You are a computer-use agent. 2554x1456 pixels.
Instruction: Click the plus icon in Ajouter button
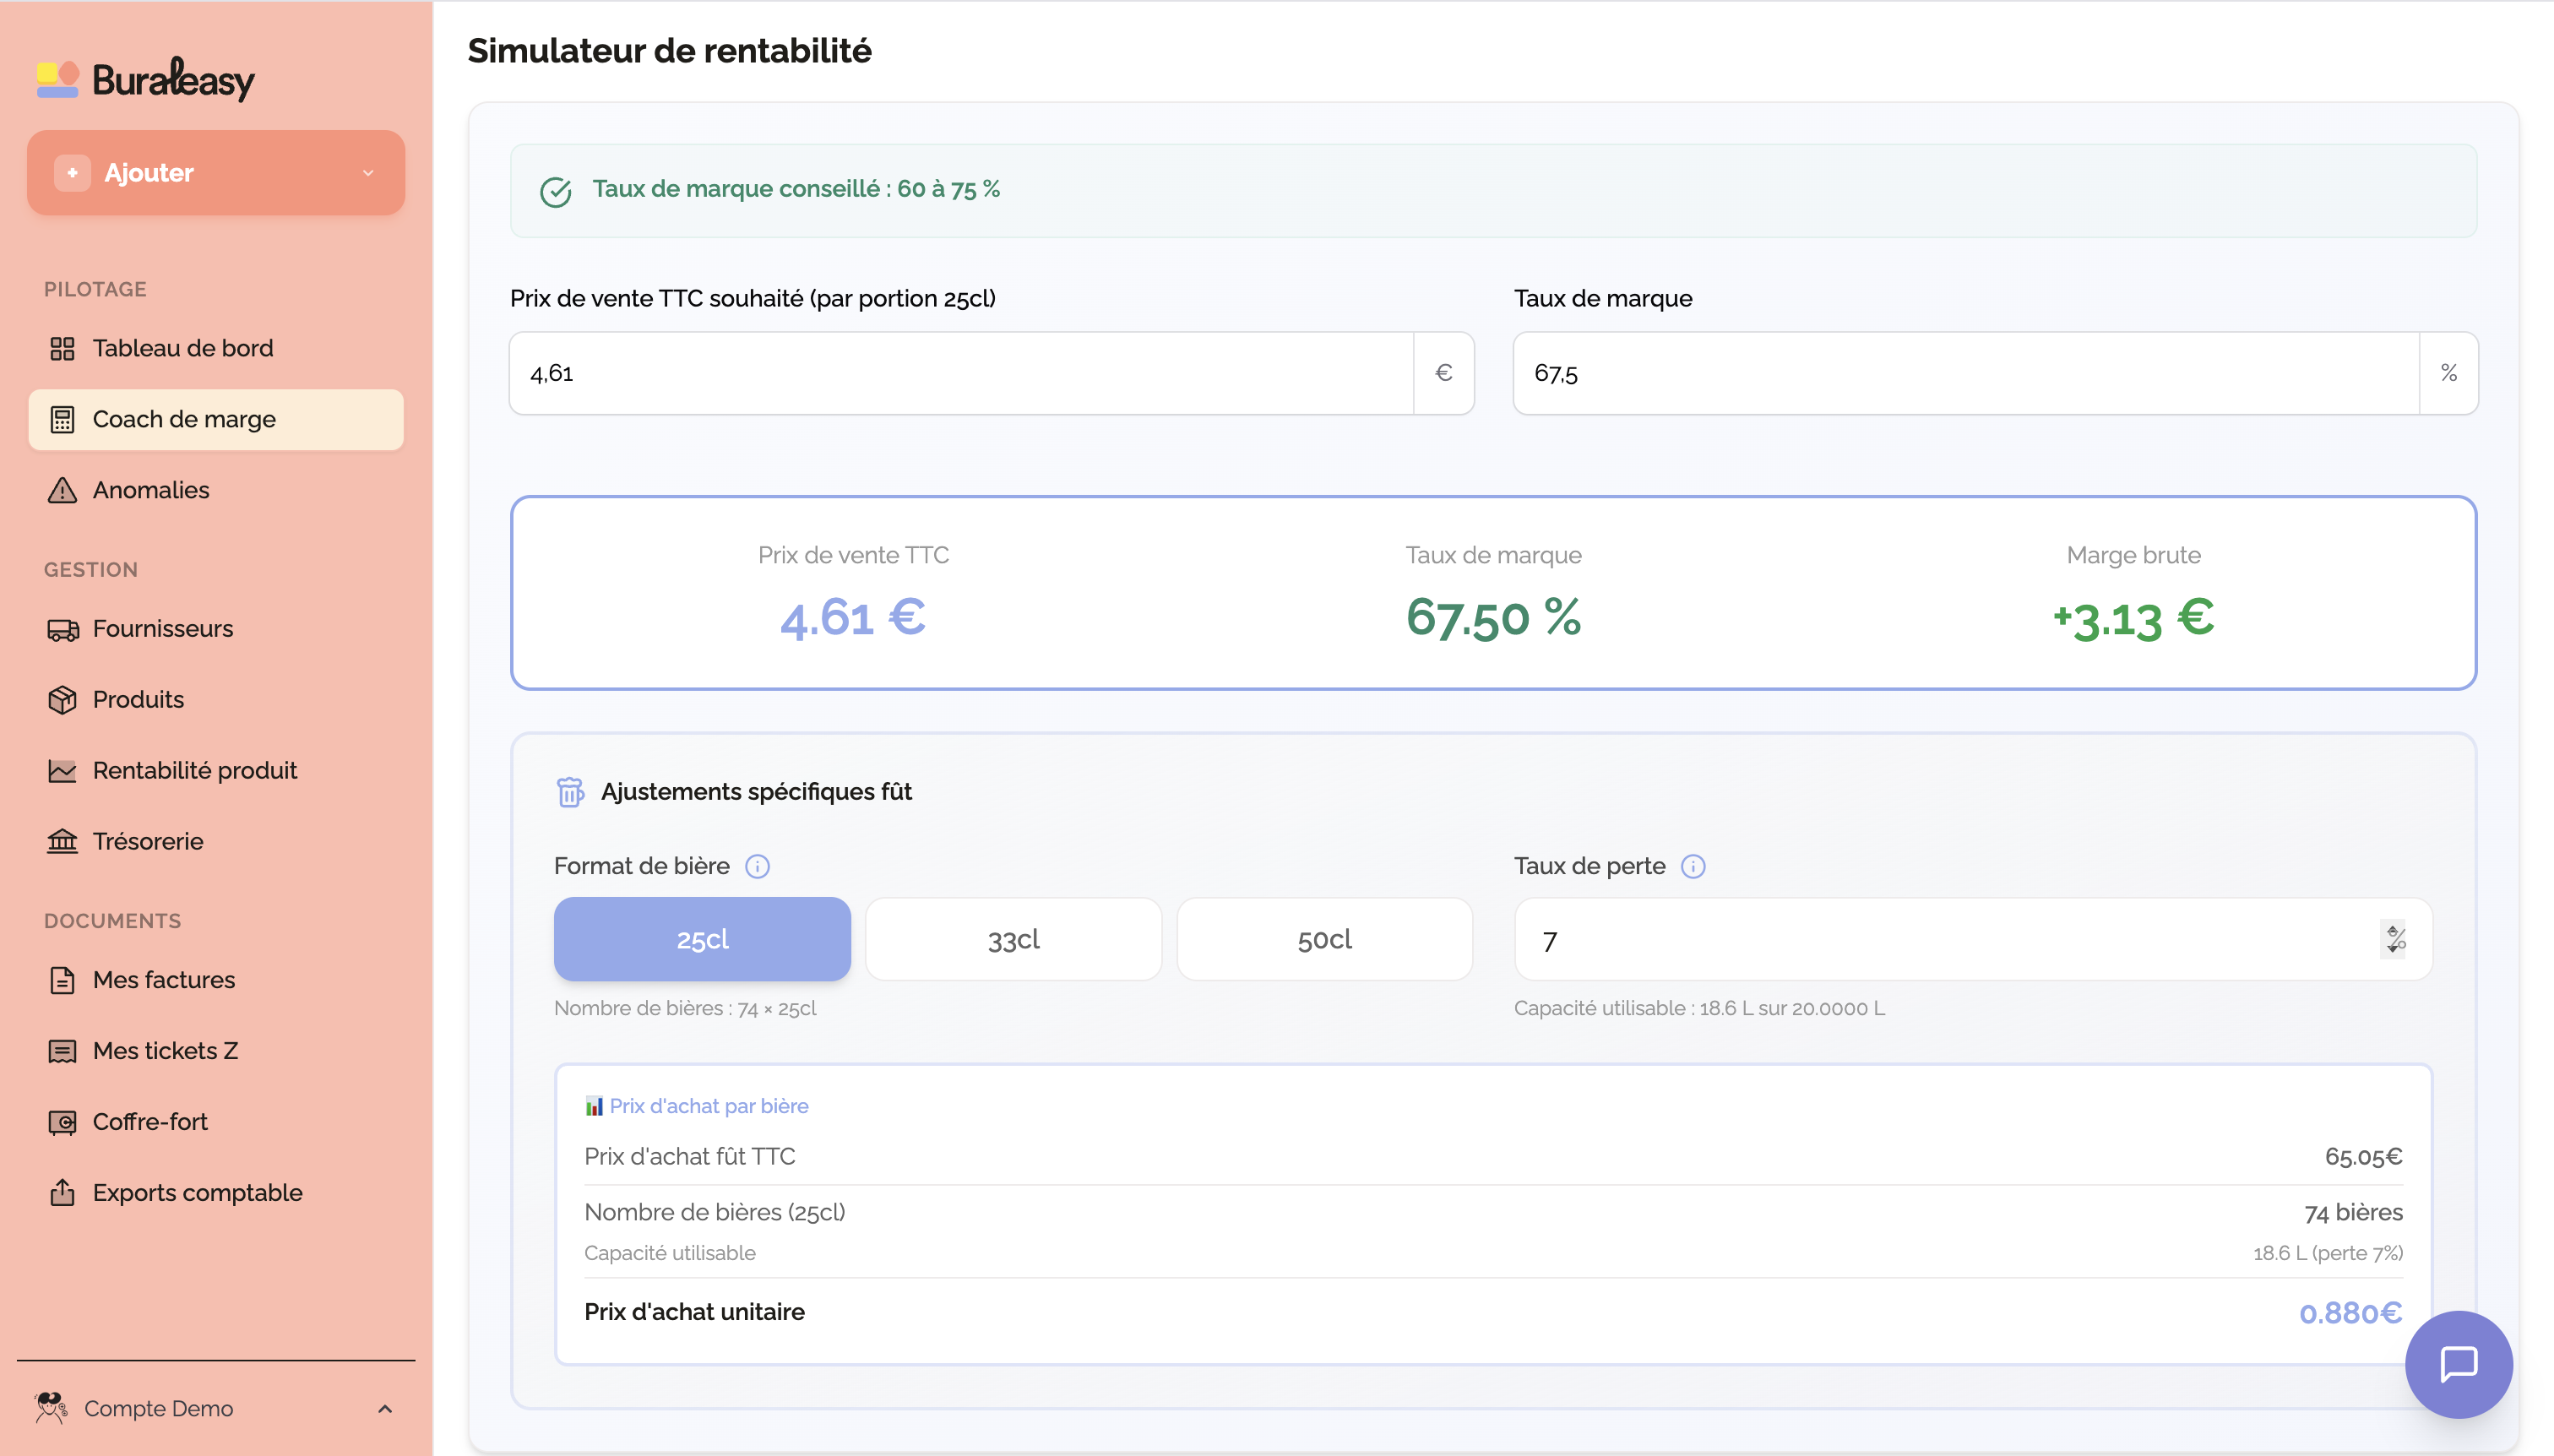tap(72, 173)
